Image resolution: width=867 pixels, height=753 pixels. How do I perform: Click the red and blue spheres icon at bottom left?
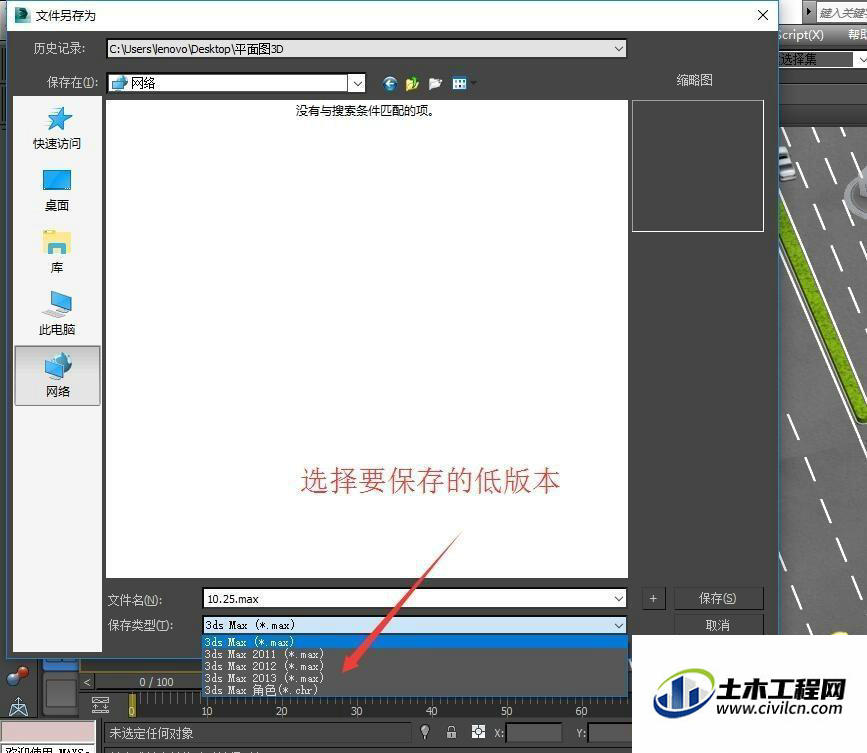pyautogui.click(x=18, y=676)
